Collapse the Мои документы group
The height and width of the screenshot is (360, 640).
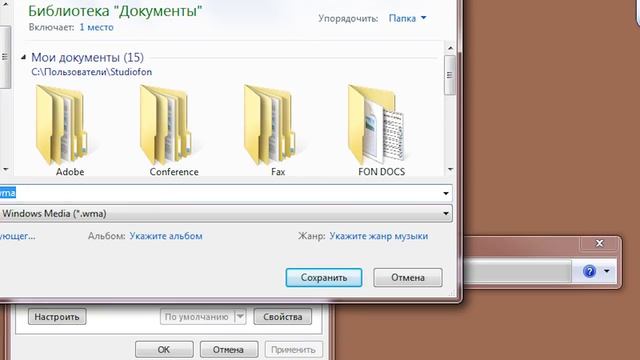tap(23, 58)
